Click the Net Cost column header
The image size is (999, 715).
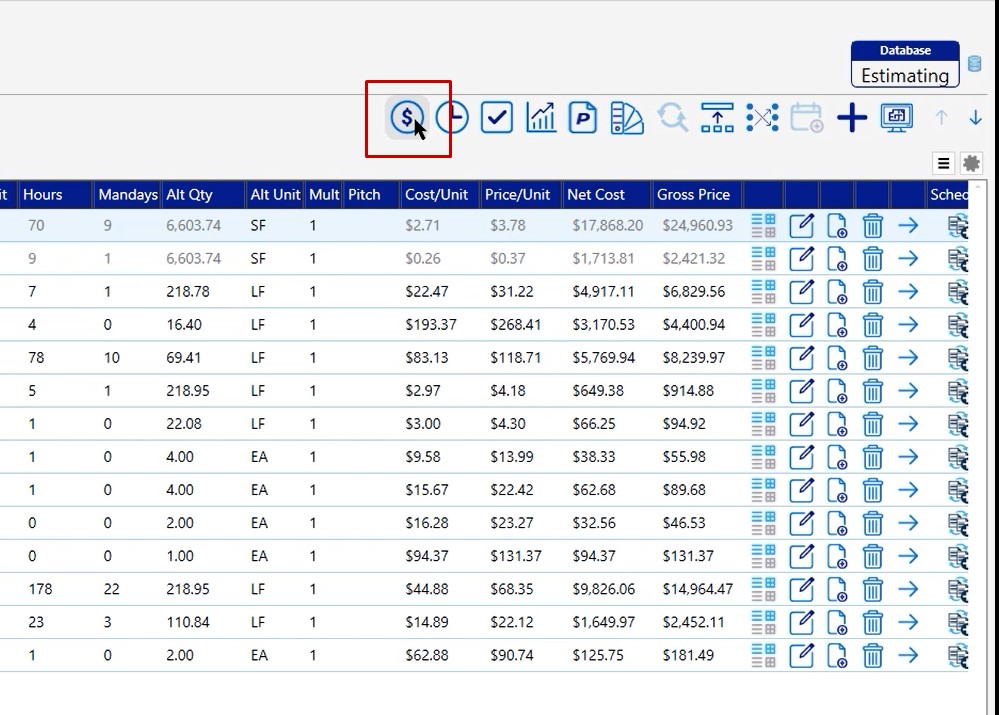pos(596,195)
